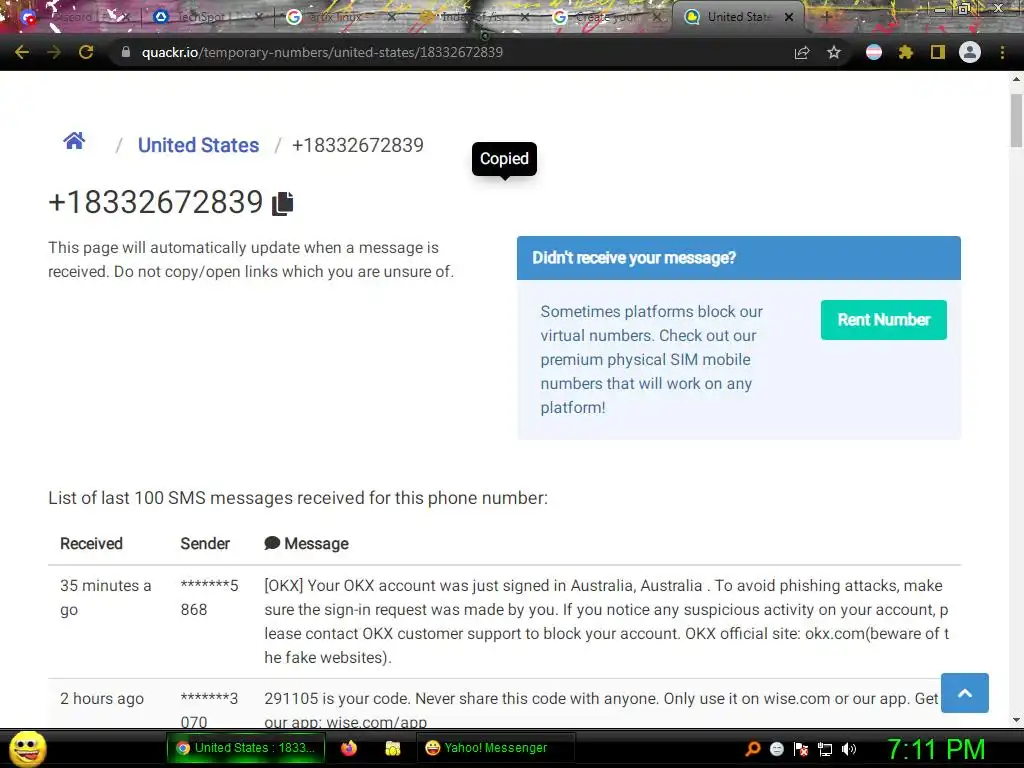Switch to the Index of tab
This screenshot has height=768, width=1024.
(473, 17)
